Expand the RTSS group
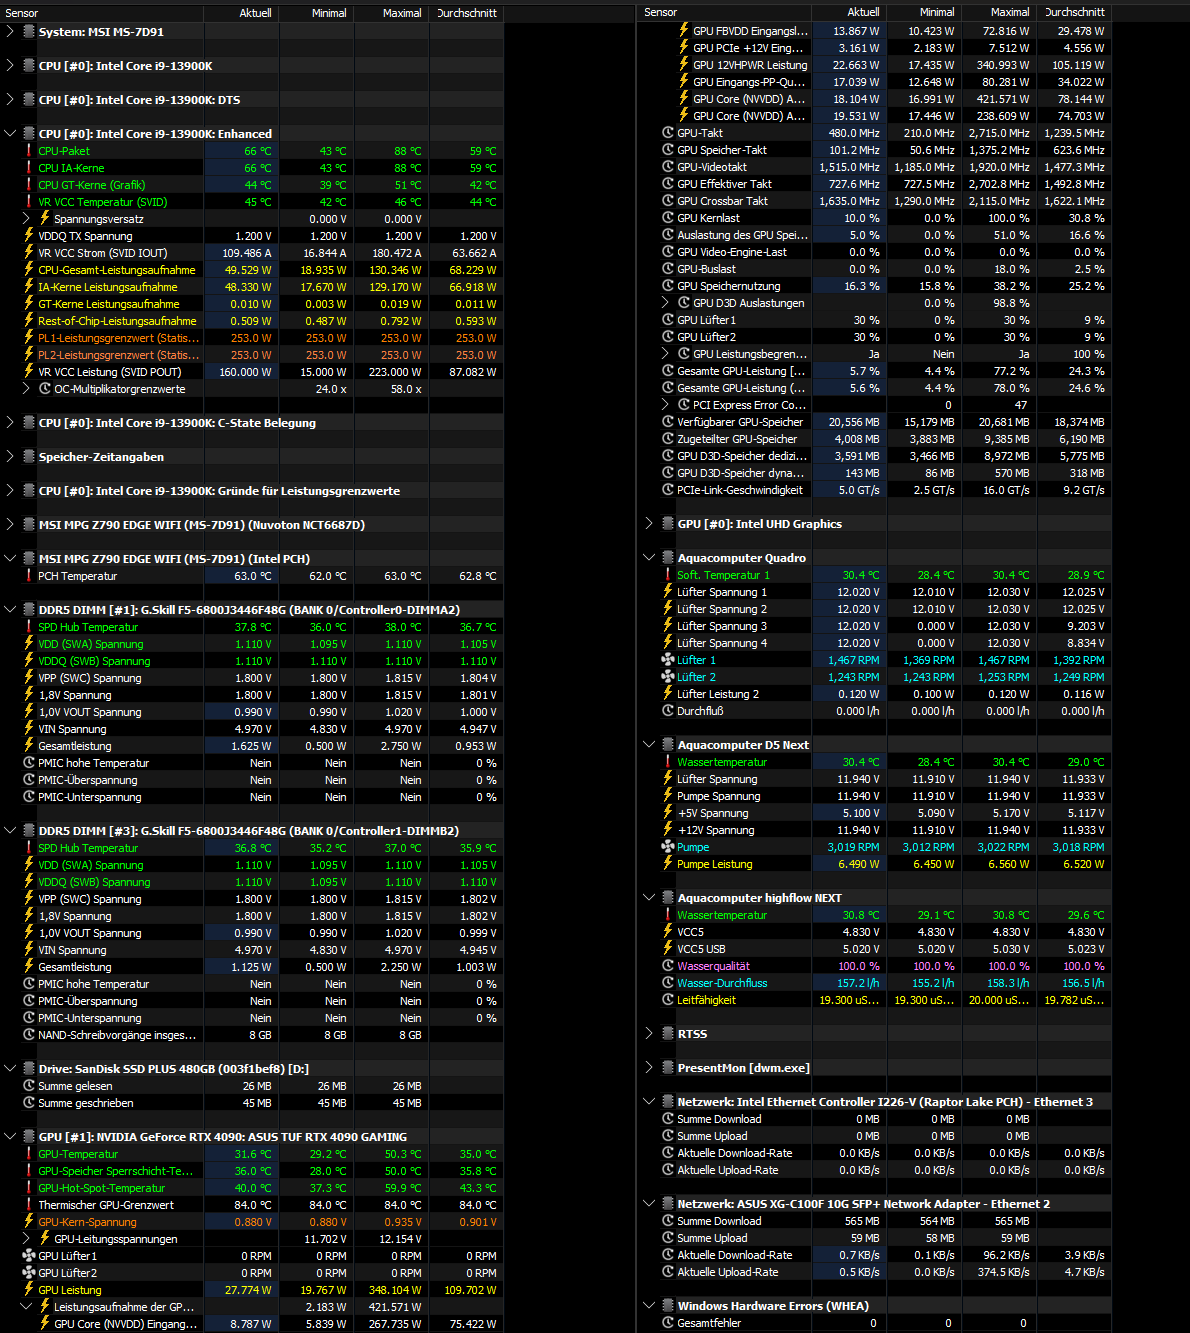Screen dimensions: 1190x1333 [649, 1034]
